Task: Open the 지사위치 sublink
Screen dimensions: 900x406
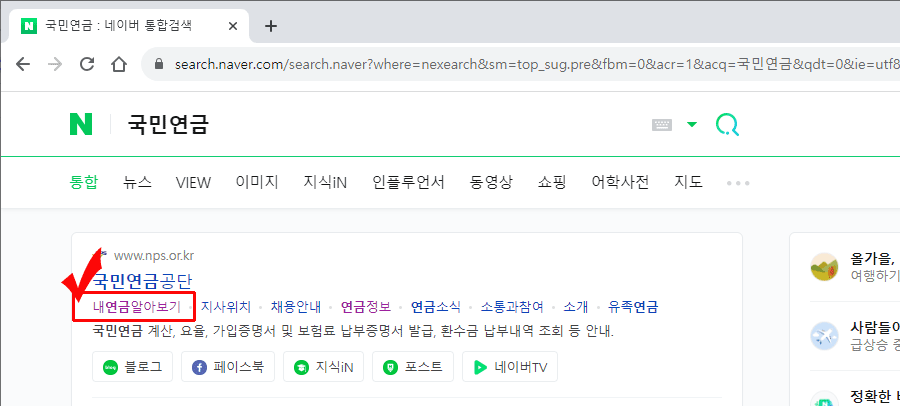Action: pos(226,307)
